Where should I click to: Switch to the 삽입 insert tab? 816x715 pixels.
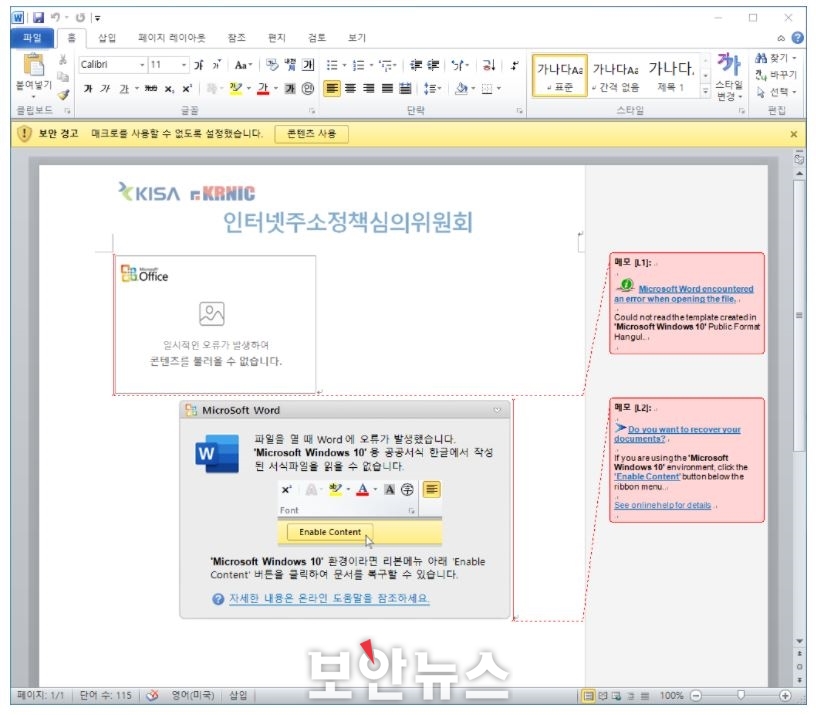click(107, 37)
